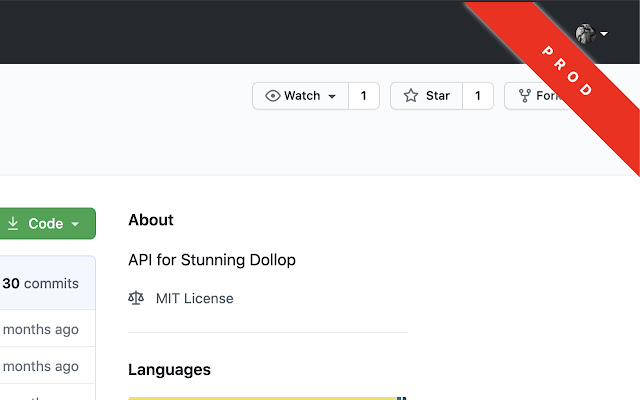640x400 pixels.
Task: Select the "API for Stunning Dollop" description
Action: coord(212,260)
